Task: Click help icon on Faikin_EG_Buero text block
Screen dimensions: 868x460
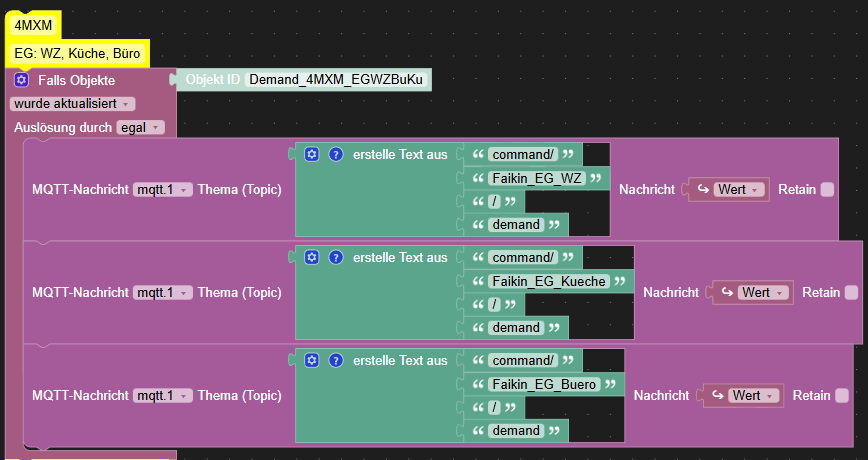Action: click(336, 360)
